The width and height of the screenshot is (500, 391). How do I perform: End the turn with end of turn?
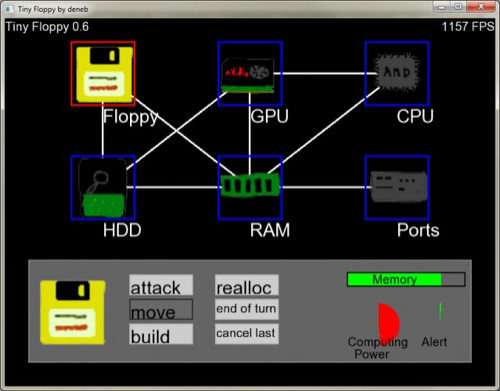coord(247,309)
